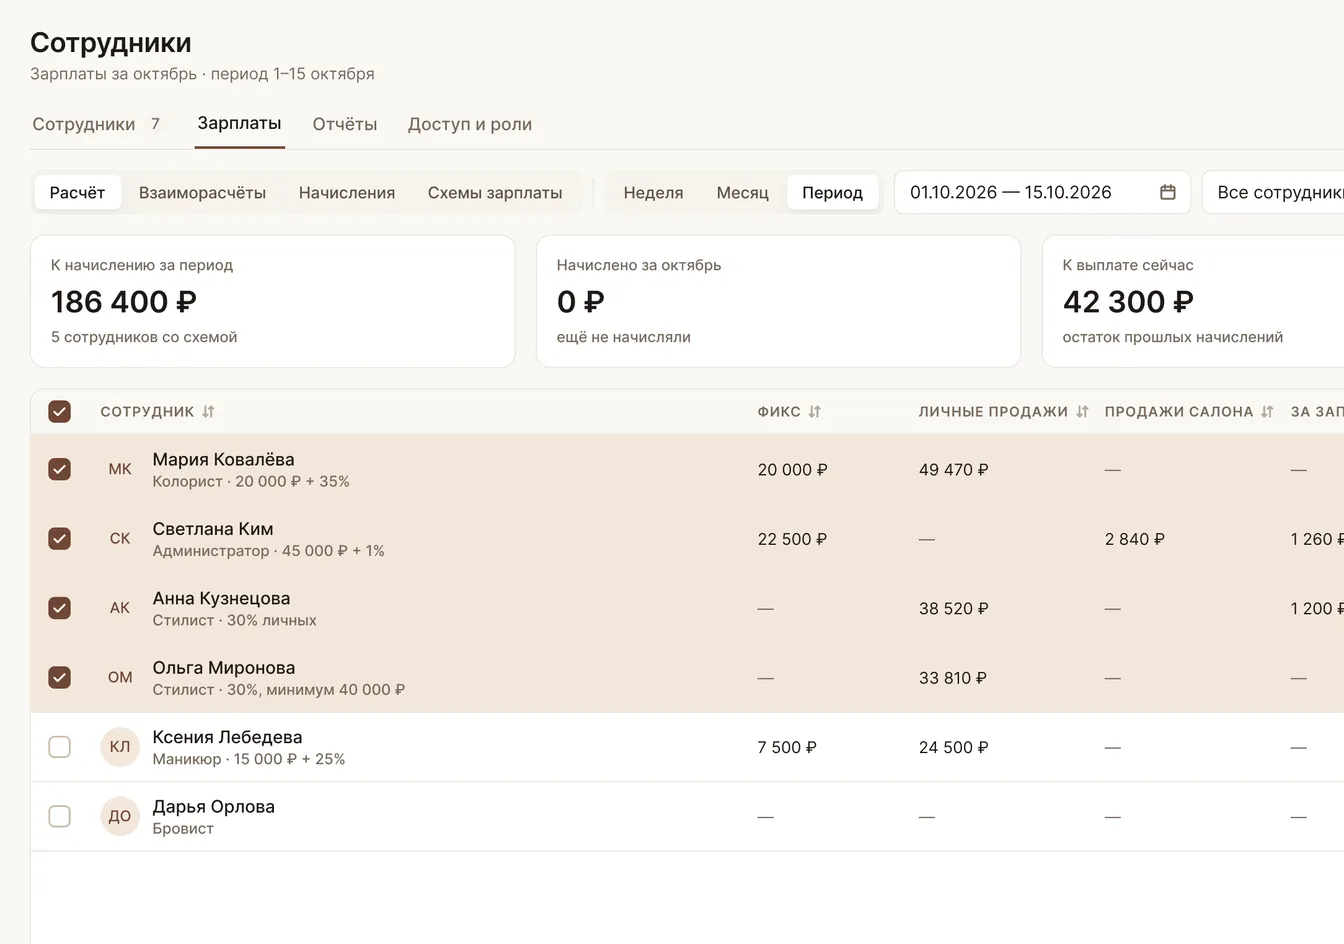Choose the Месяц period option

(x=743, y=193)
